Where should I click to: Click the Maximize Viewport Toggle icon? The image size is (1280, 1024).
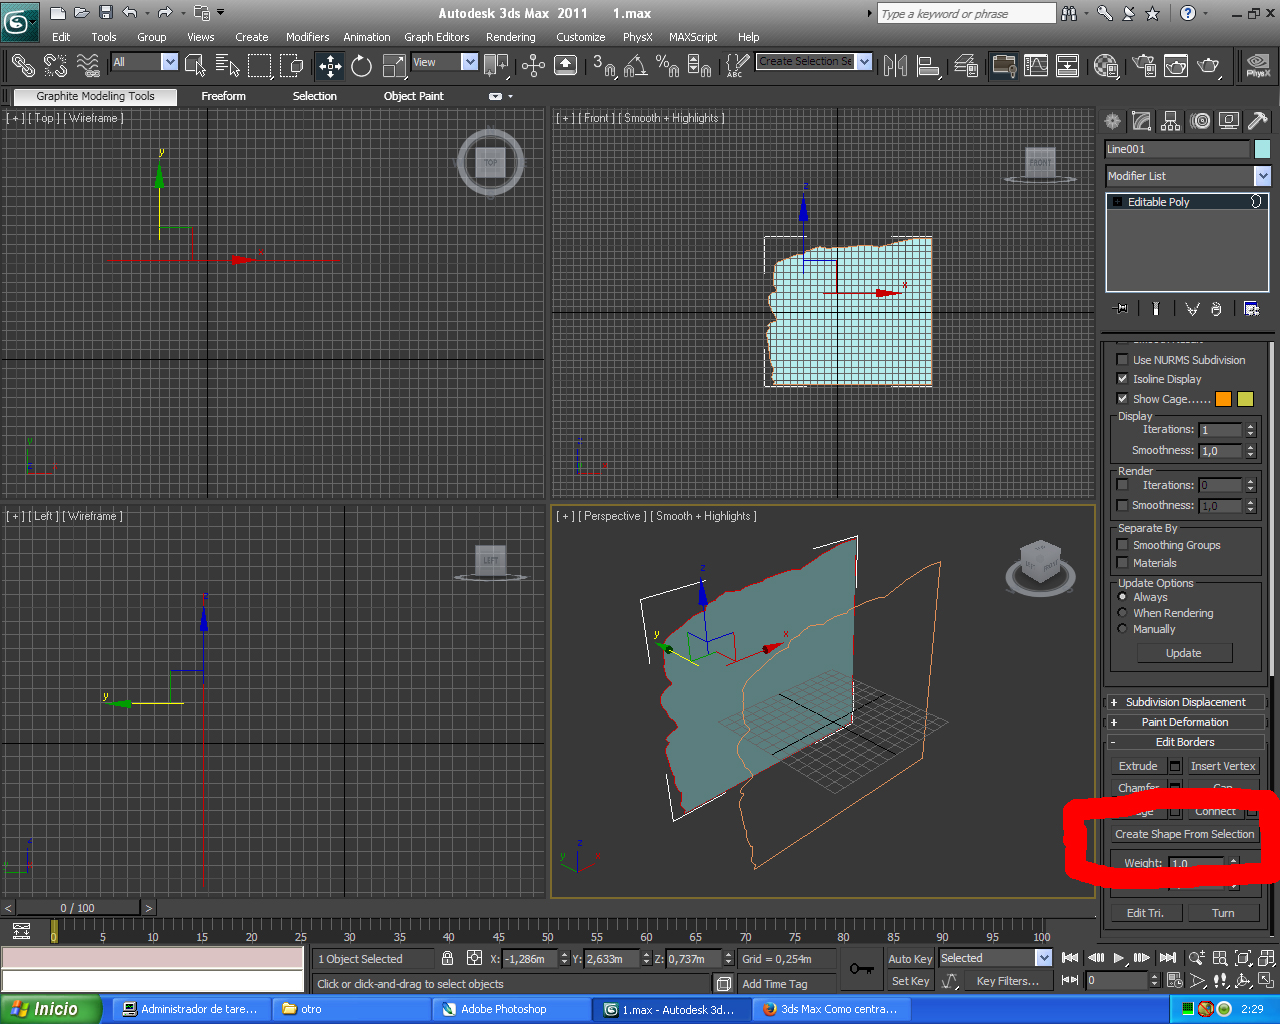1266,980
